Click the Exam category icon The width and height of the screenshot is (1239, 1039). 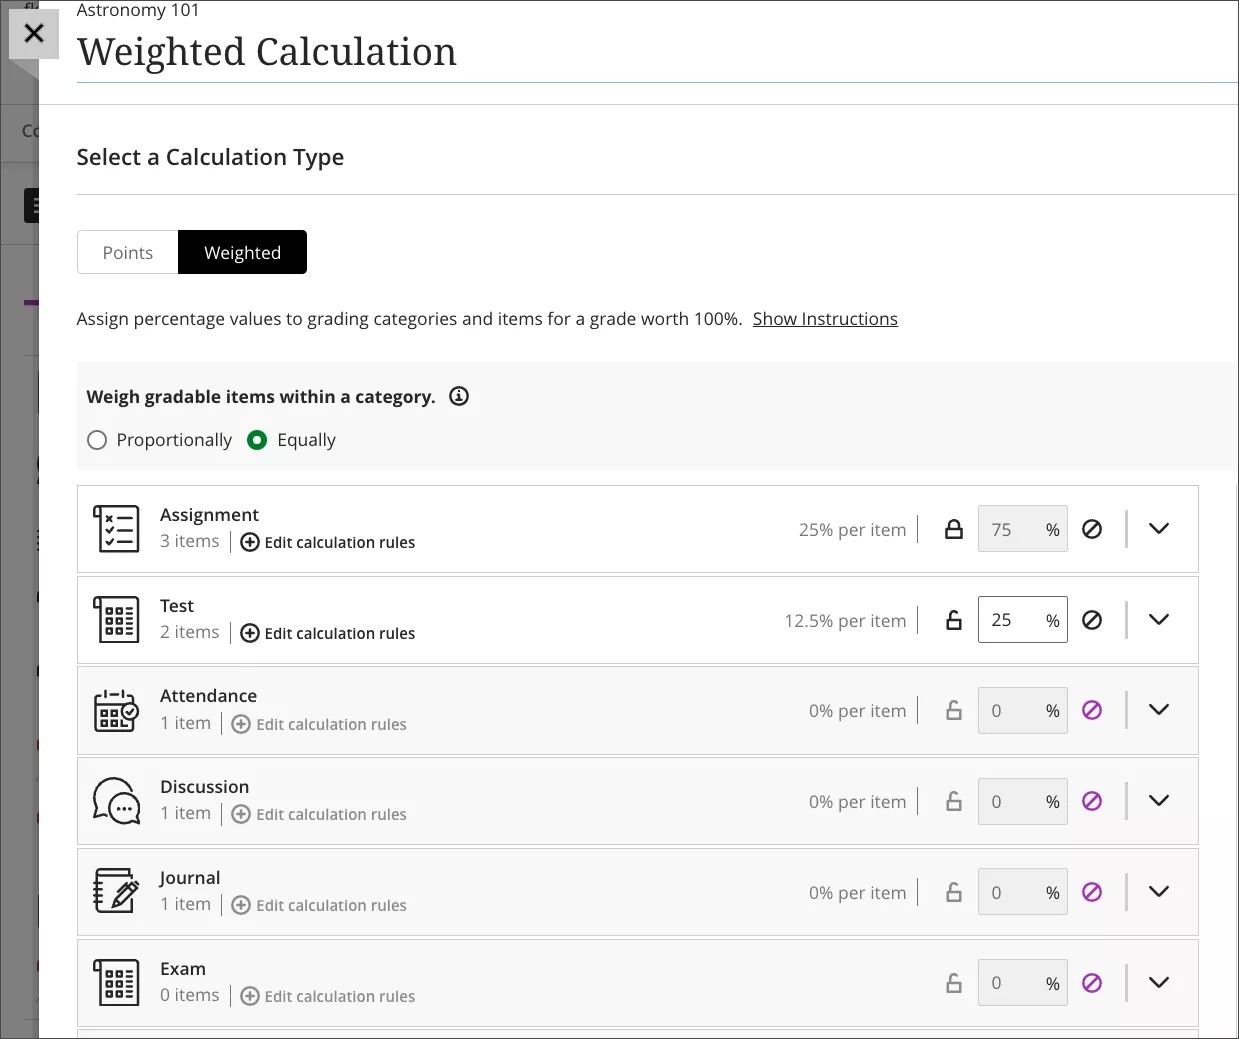116,982
